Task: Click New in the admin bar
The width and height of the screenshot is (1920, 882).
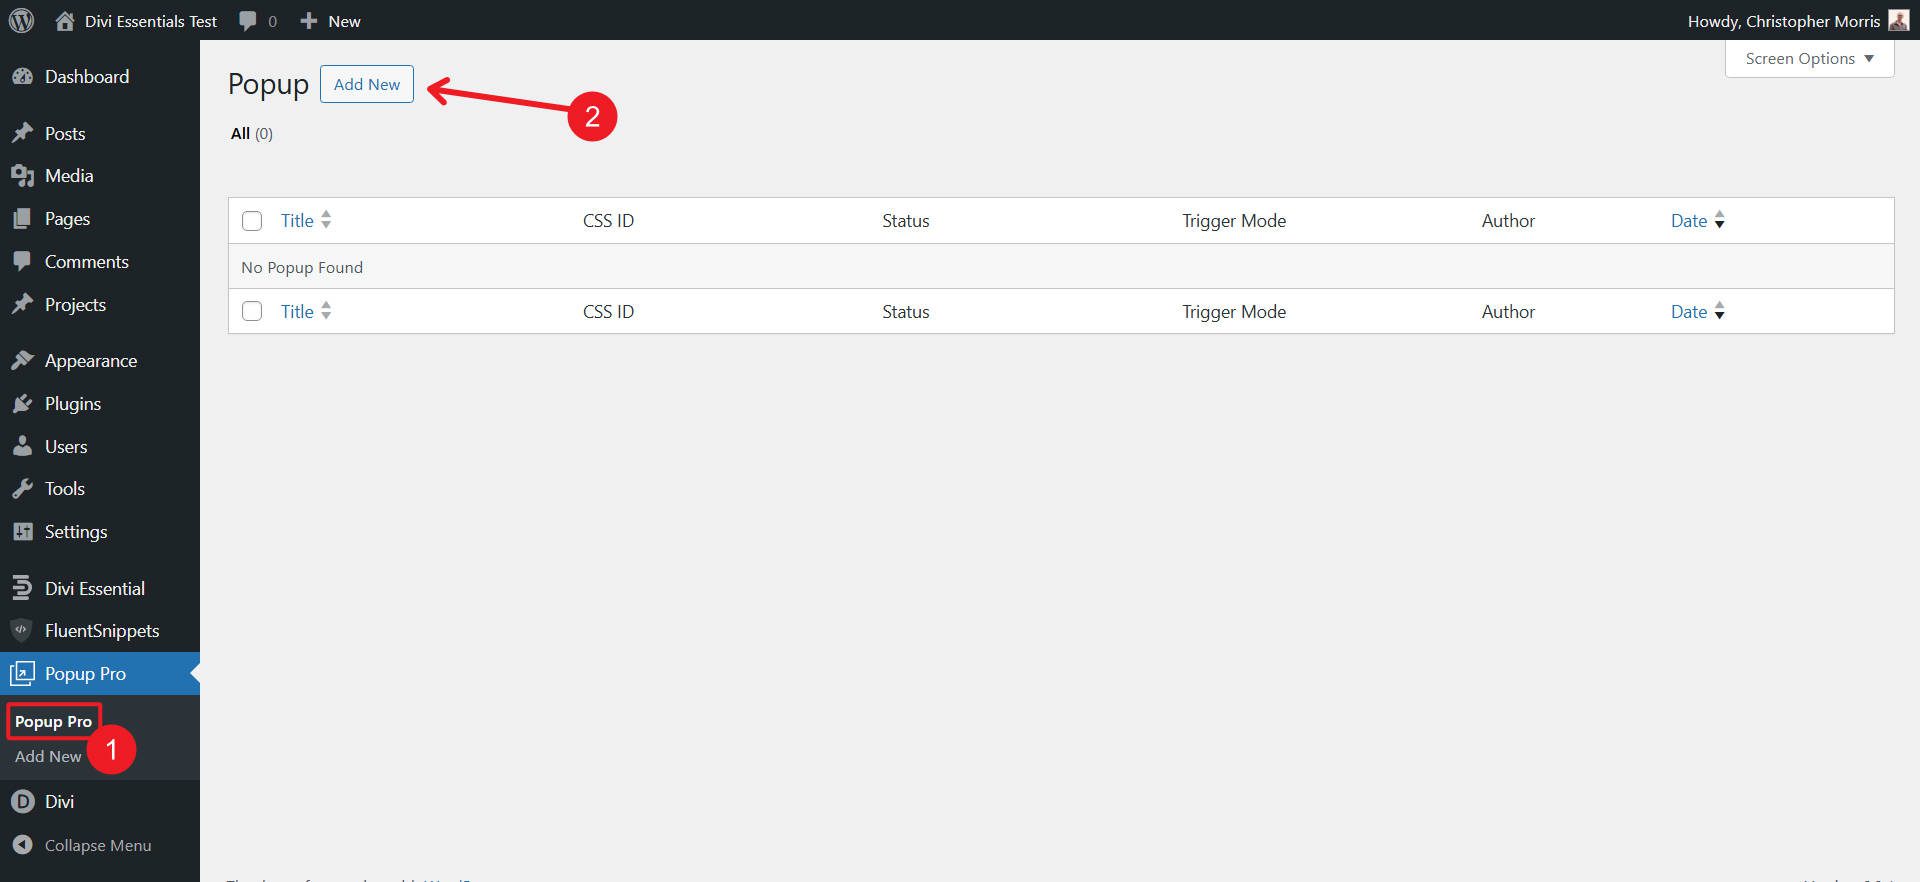Action: coord(344,21)
